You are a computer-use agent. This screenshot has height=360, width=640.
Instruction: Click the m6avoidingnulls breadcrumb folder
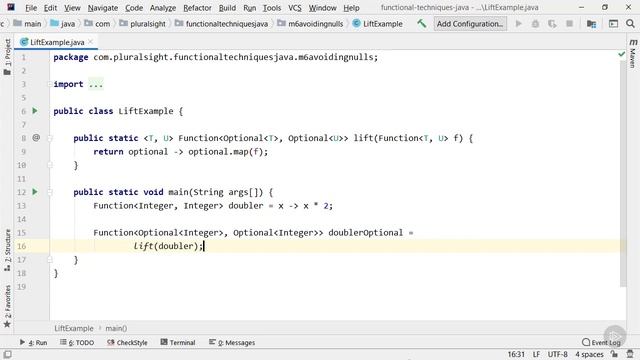click(x=310, y=24)
